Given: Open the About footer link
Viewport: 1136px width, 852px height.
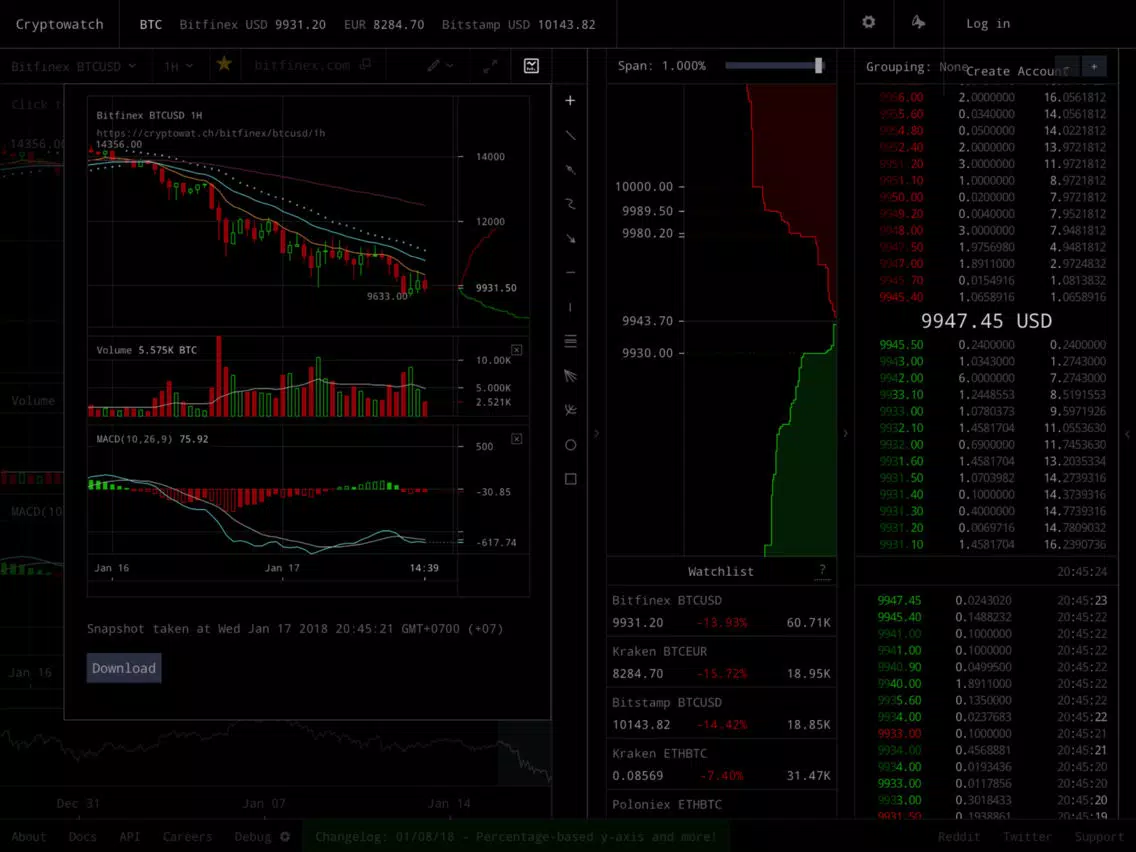Looking at the screenshot, I should pos(29,837).
